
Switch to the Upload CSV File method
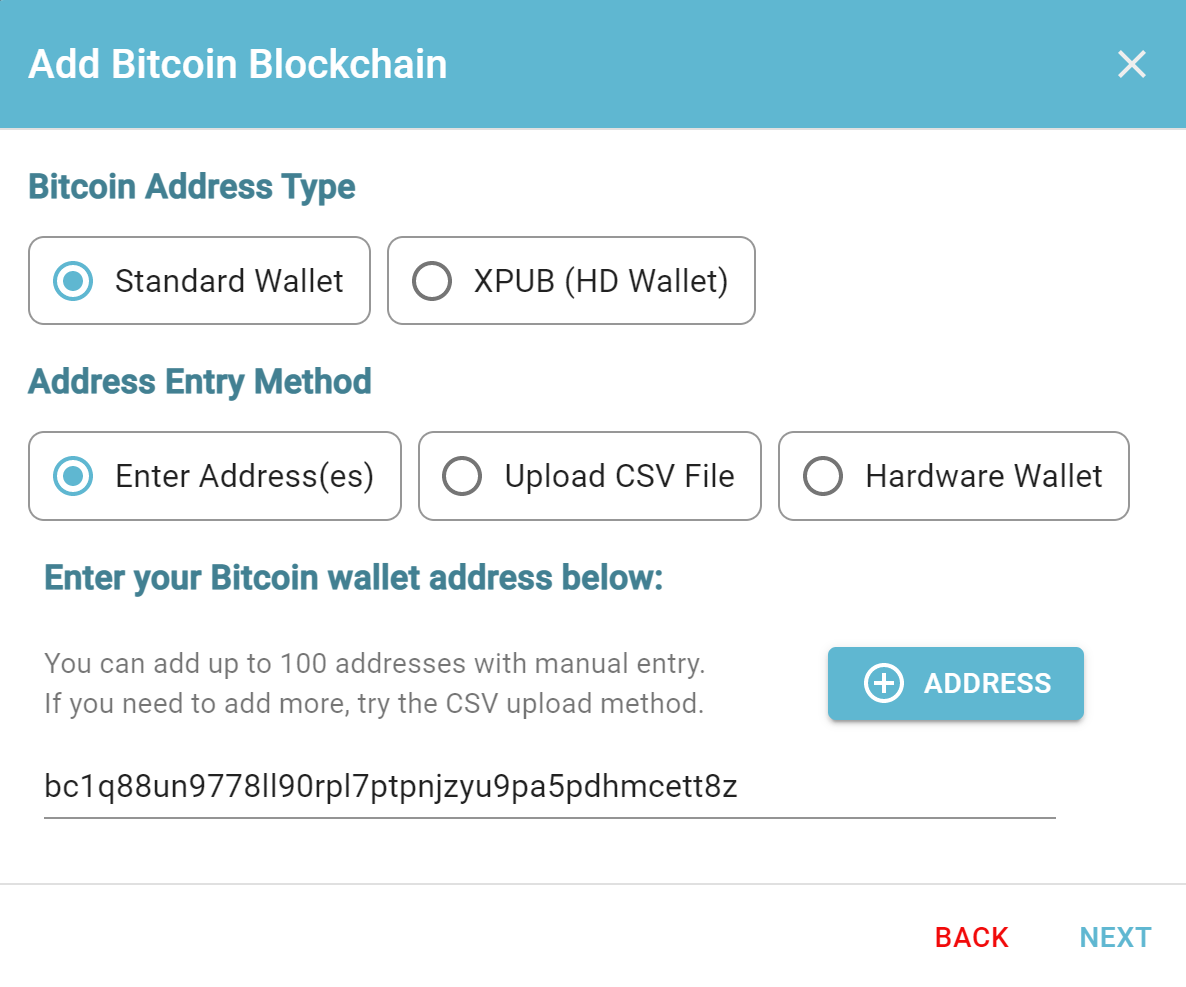click(x=589, y=477)
